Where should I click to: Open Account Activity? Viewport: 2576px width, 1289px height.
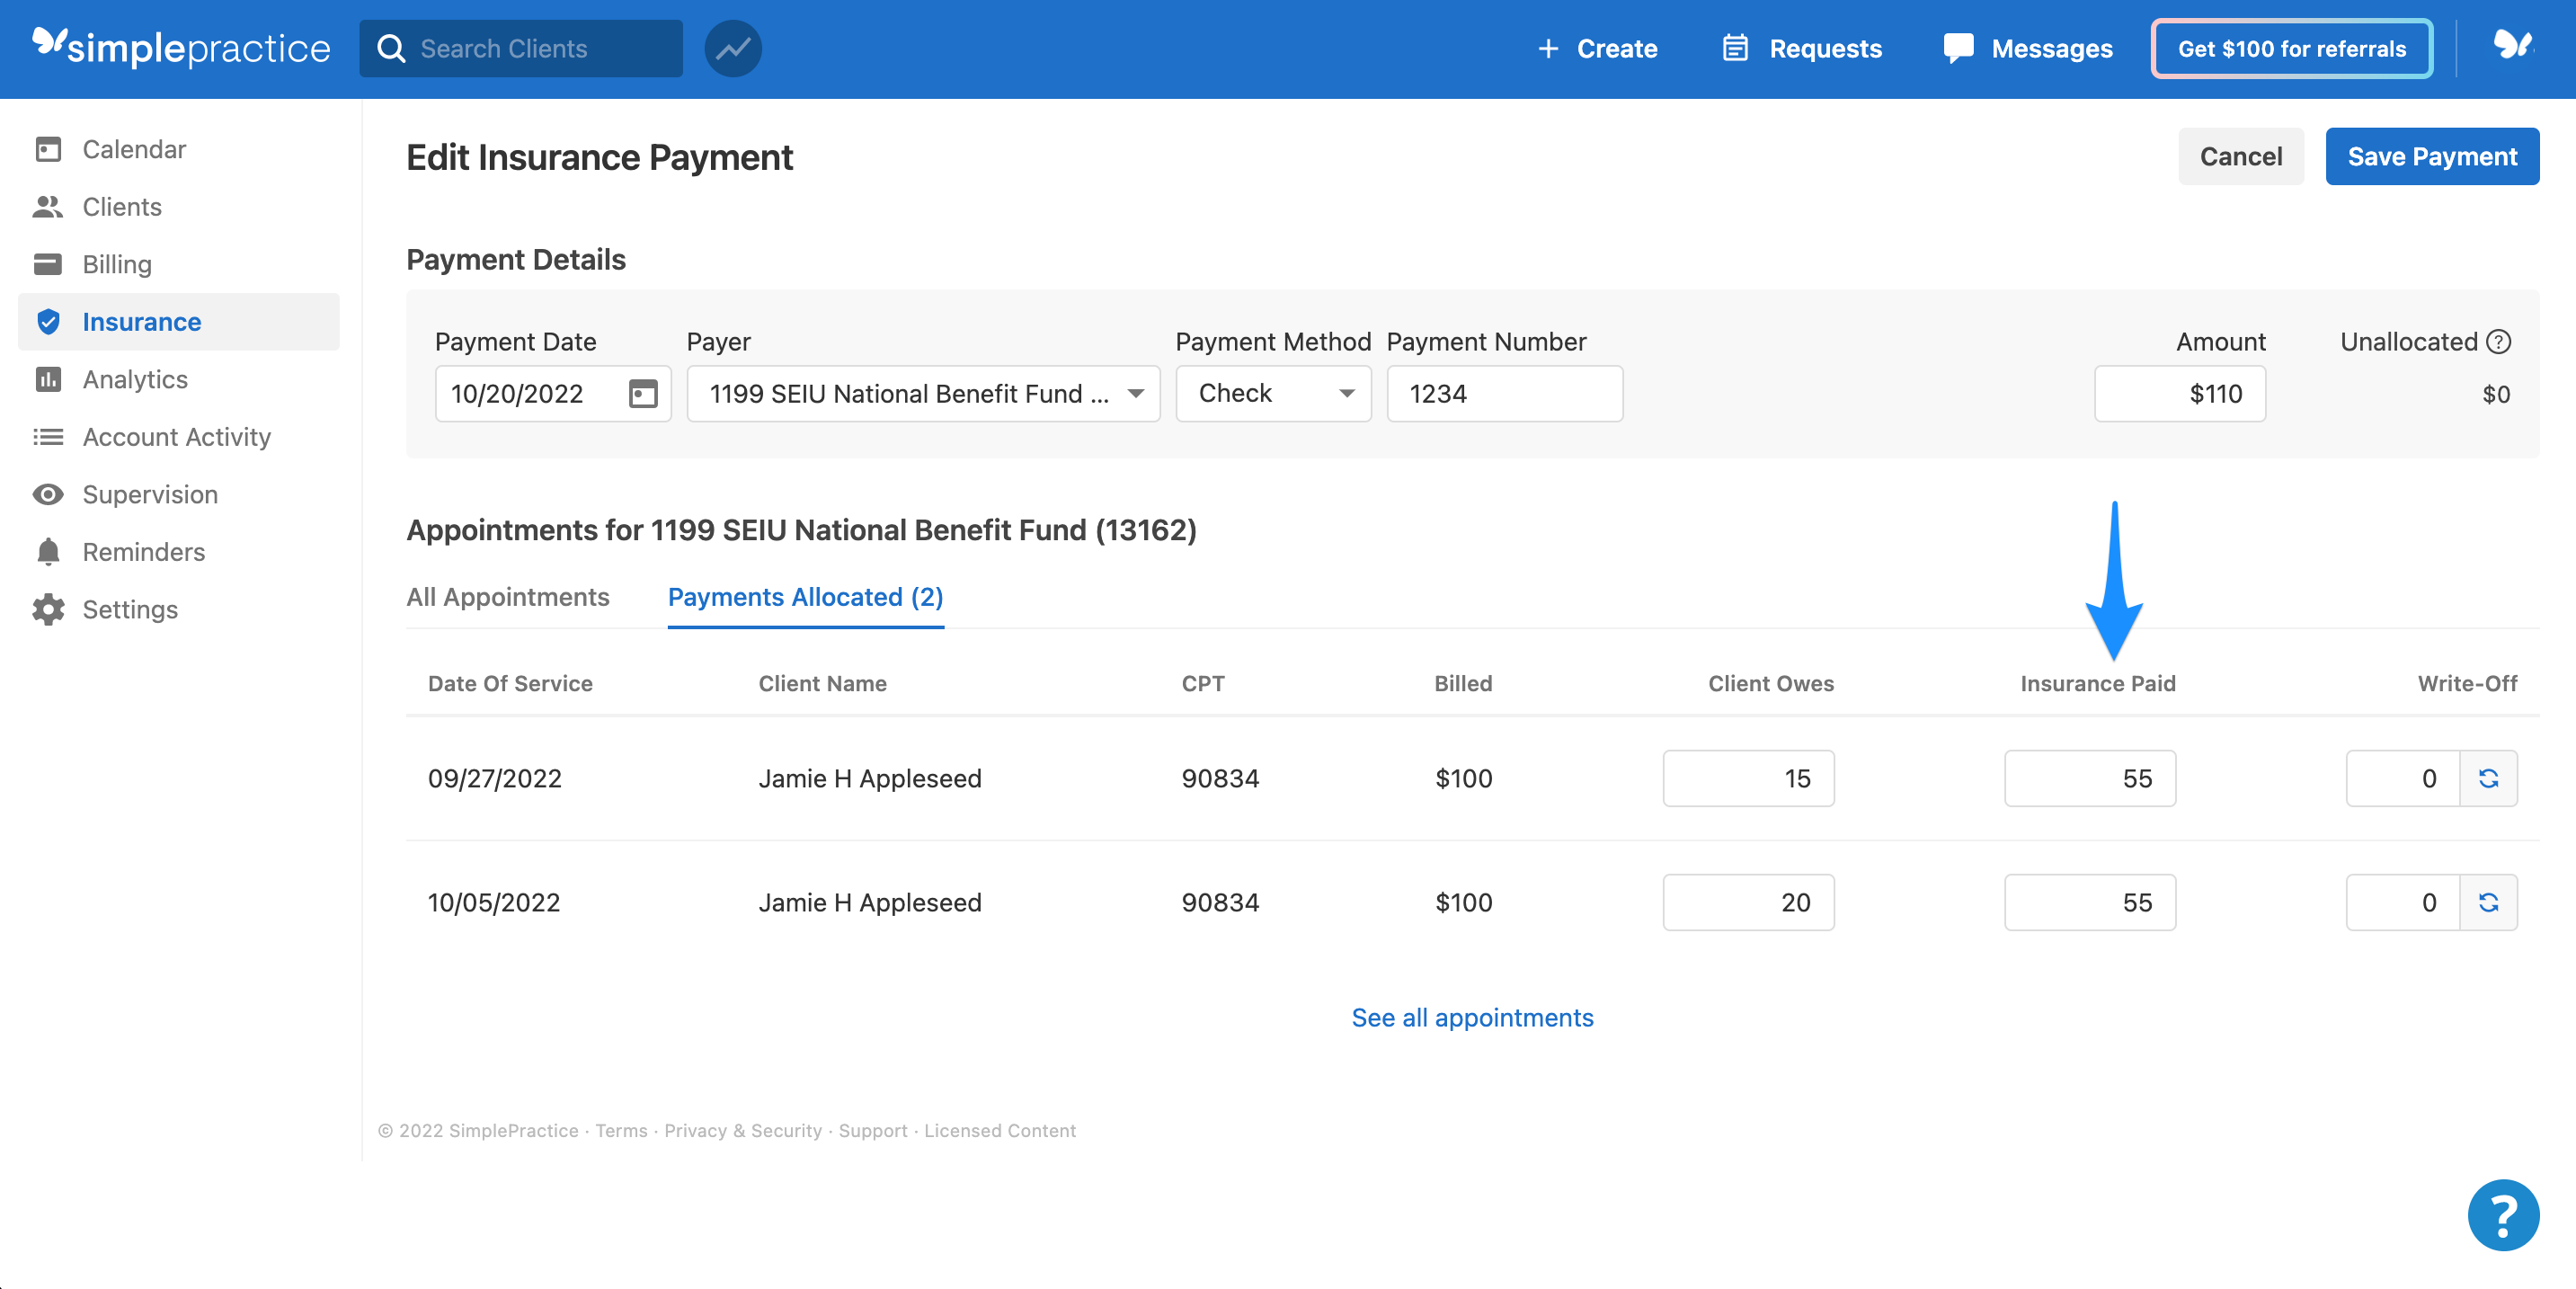point(177,436)
